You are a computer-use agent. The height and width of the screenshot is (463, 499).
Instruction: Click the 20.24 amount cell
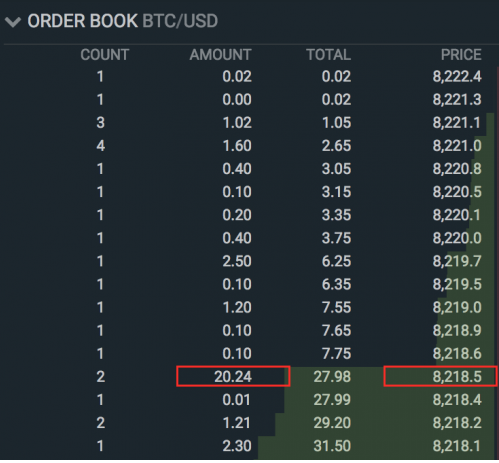[x=233, y=377]
